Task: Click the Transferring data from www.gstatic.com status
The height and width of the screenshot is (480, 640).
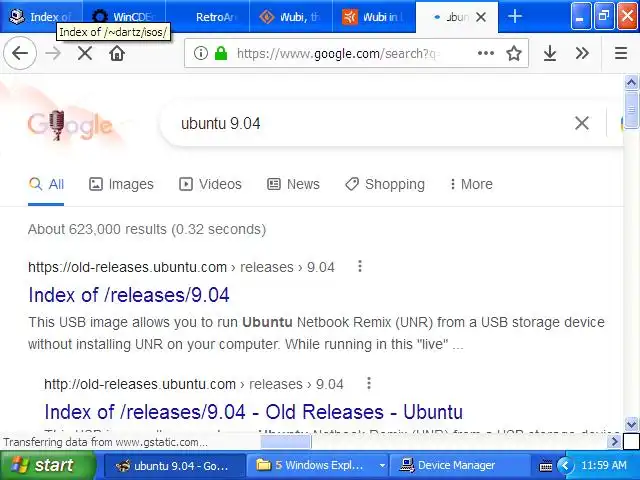Action: pyautogui.click(x=105, y=442)
